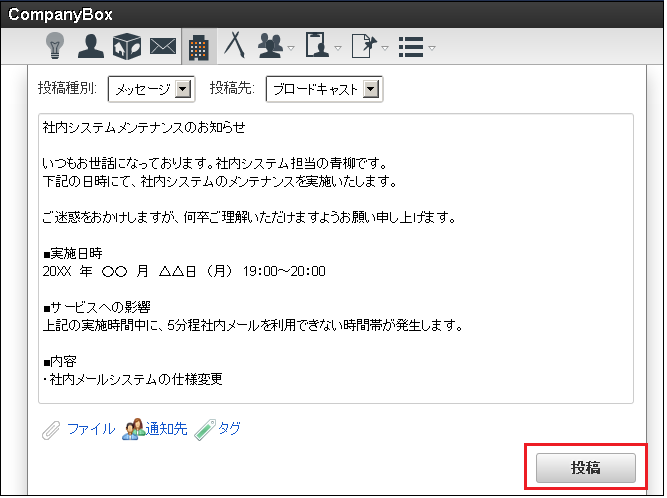Click the line ・社内メールシステムの仕様変更
Image resolution: width=667 pixels, height=498 pixels.
click(132, 379)
